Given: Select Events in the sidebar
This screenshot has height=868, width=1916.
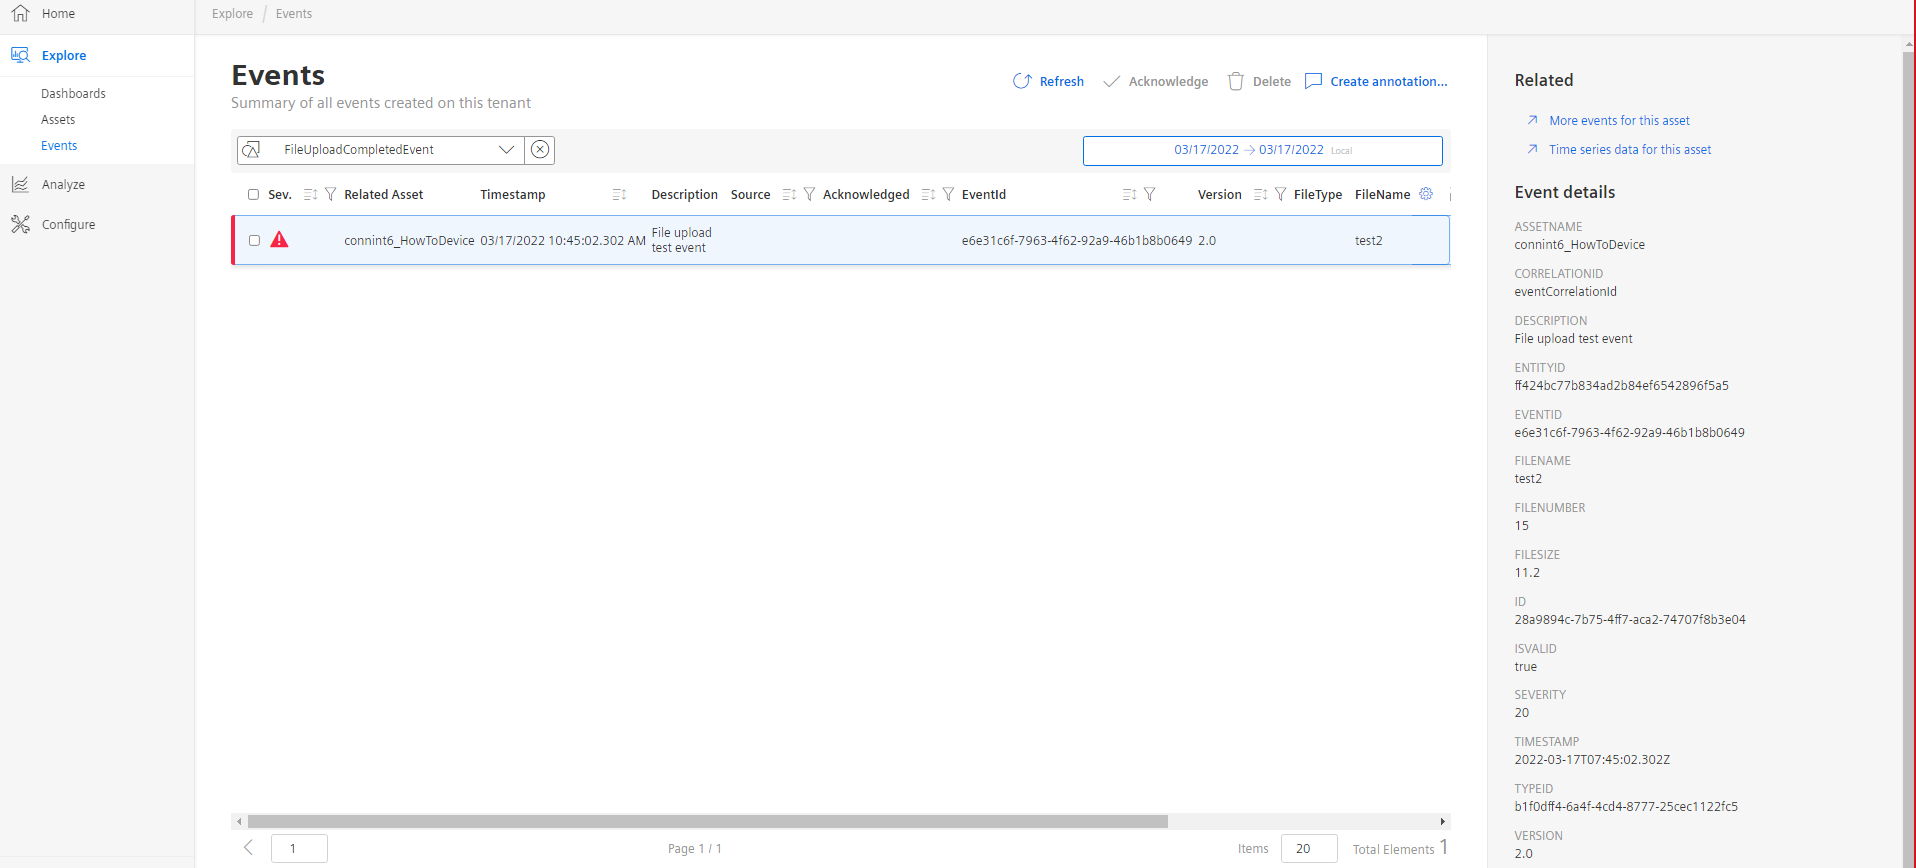Looking at the screenshot, I should pos(59,146).
